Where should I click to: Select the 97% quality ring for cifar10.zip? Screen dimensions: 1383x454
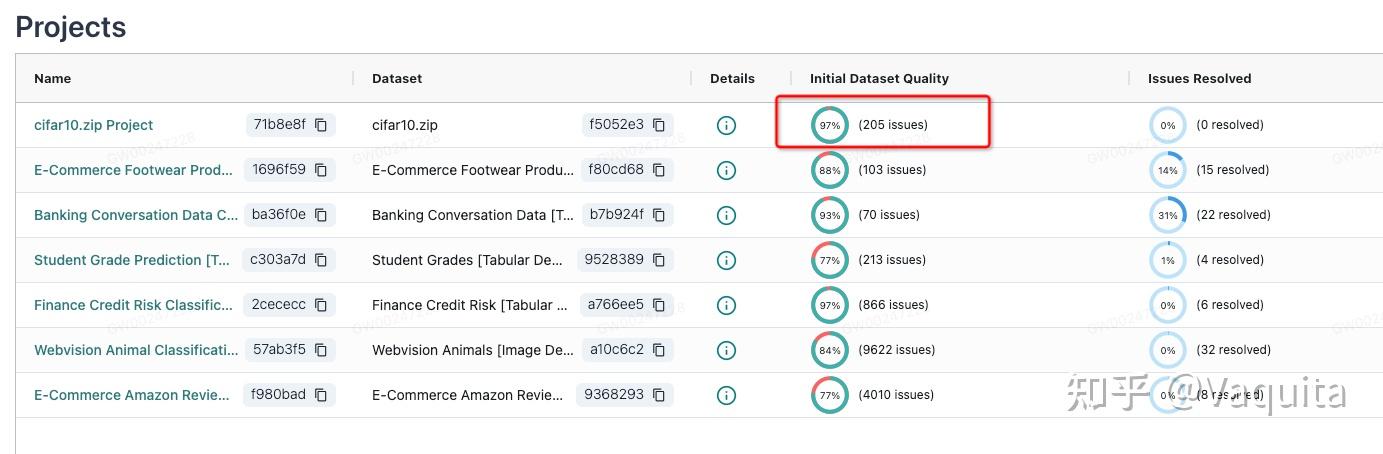click(x=830, y=125)
